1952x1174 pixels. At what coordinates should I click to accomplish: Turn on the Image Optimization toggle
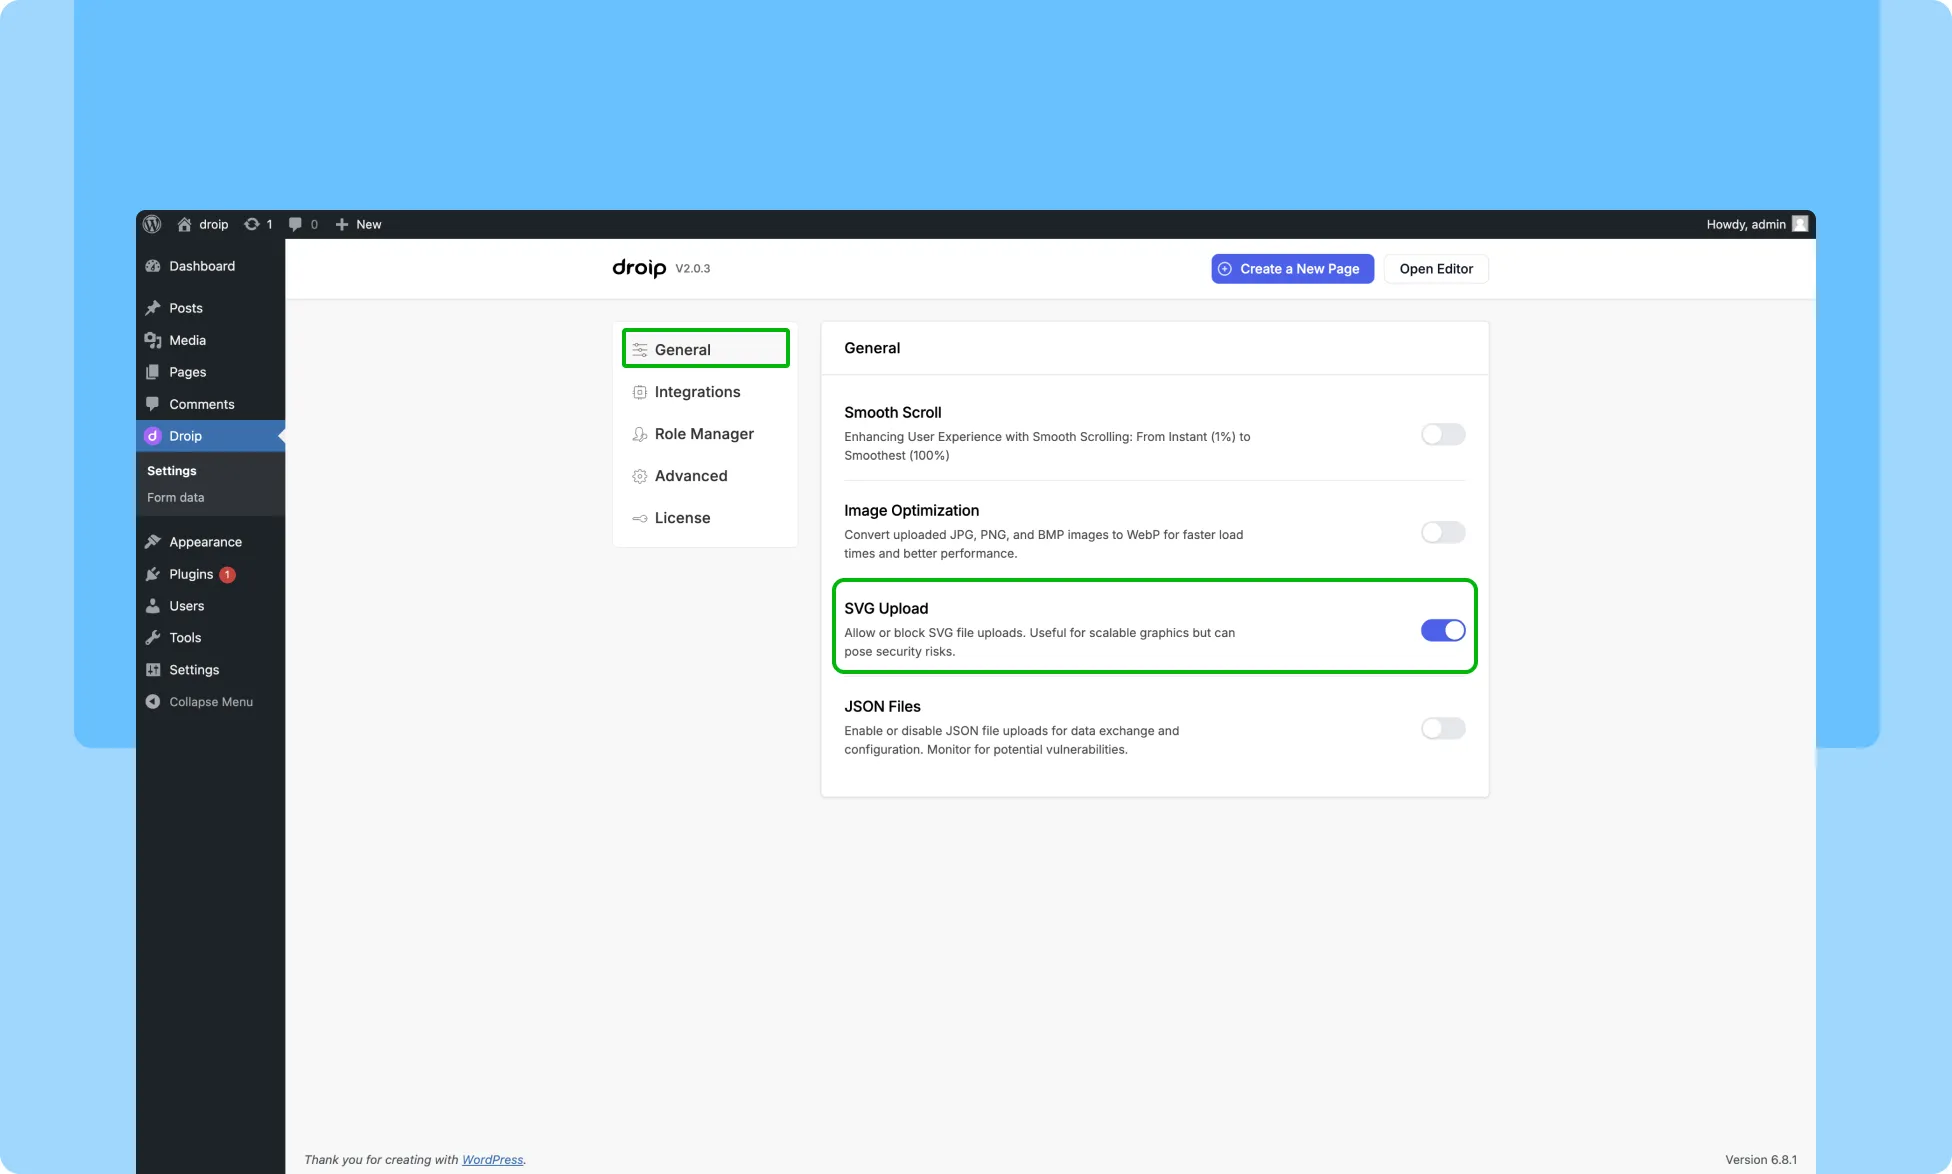click(1443, 532)
